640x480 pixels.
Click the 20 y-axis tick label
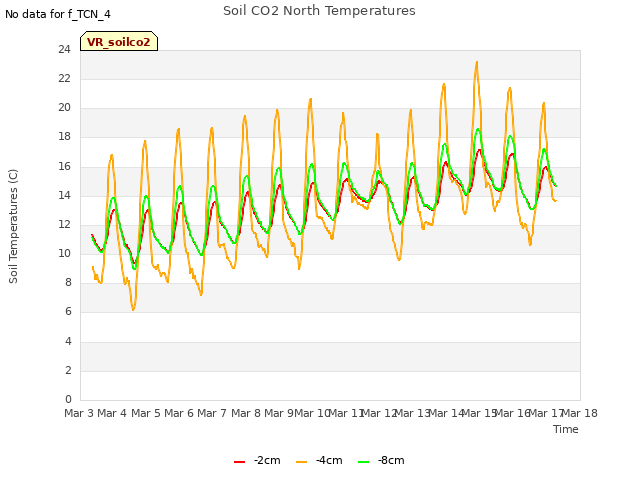click(64, 108)
